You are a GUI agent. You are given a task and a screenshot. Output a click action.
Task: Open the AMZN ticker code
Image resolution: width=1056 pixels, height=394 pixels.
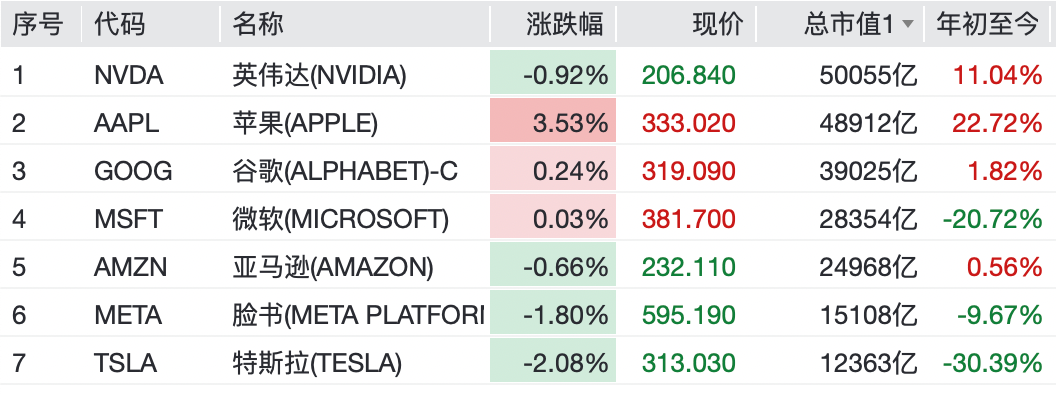pos(132,267)
